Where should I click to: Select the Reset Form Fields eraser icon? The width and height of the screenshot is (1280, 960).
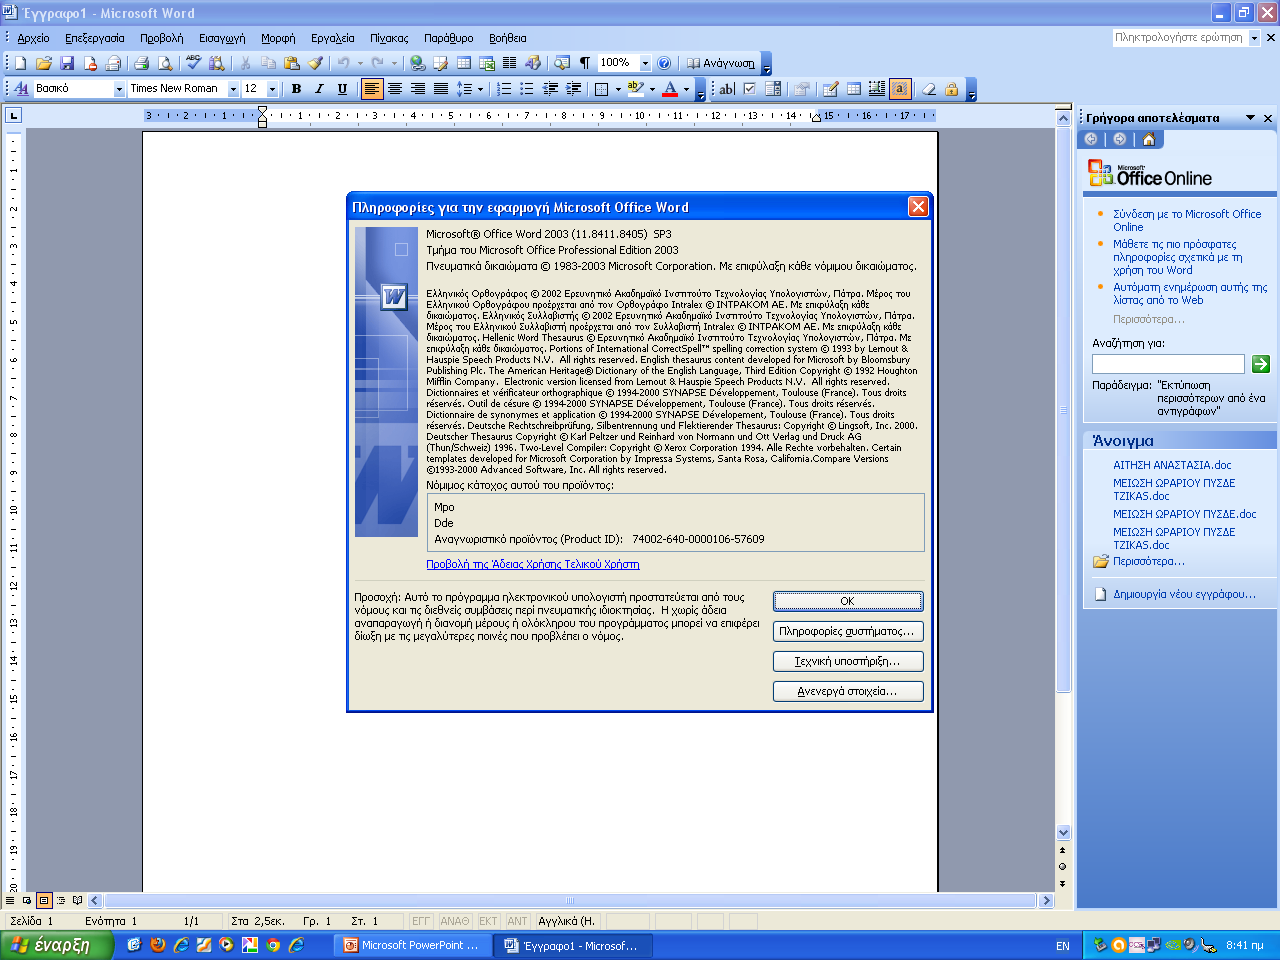click(x=929, y=89)
